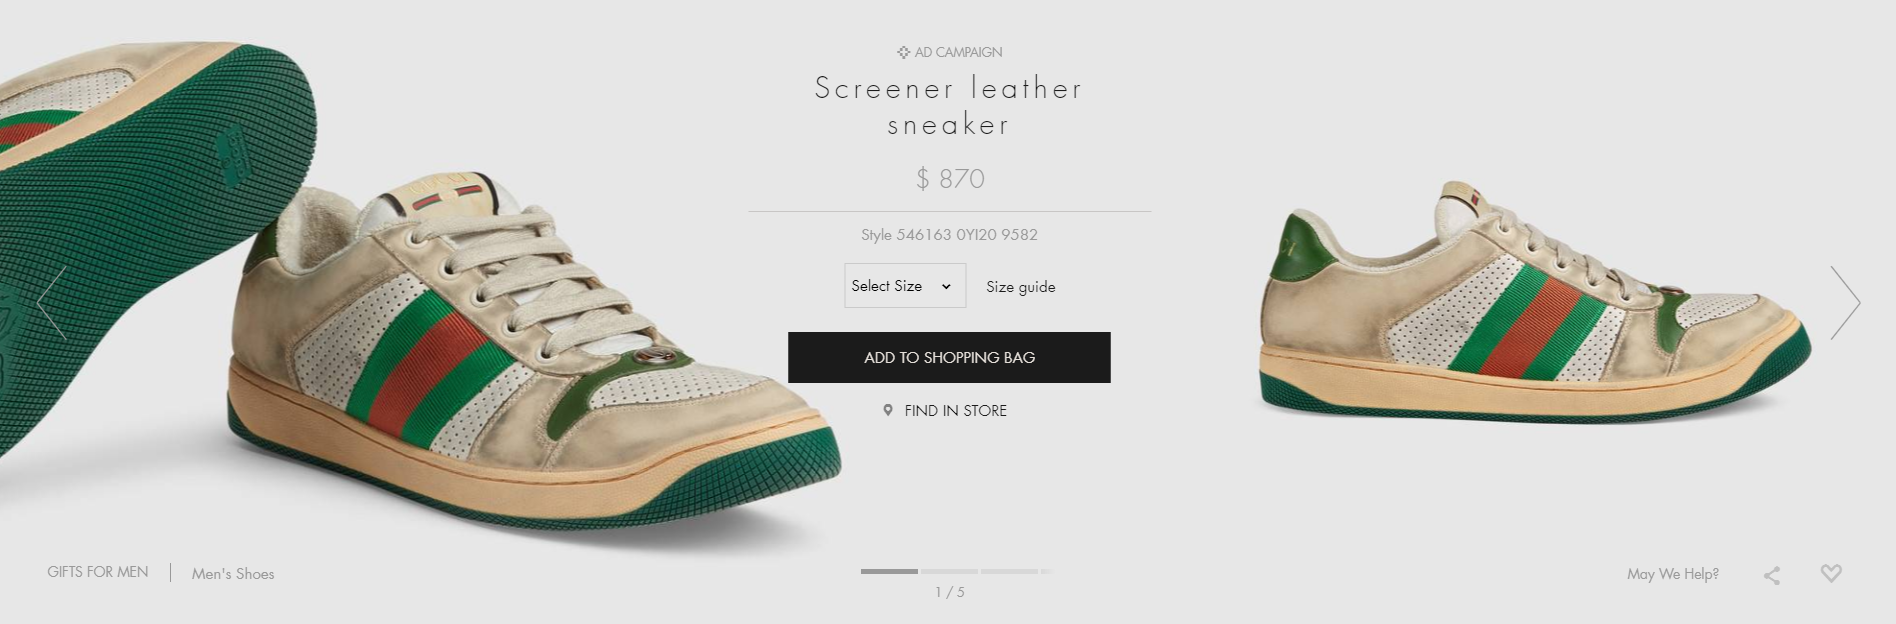1896x624 pixels.
Task: Click the Ad Campaign icon
Action: [x=903, y=52]
